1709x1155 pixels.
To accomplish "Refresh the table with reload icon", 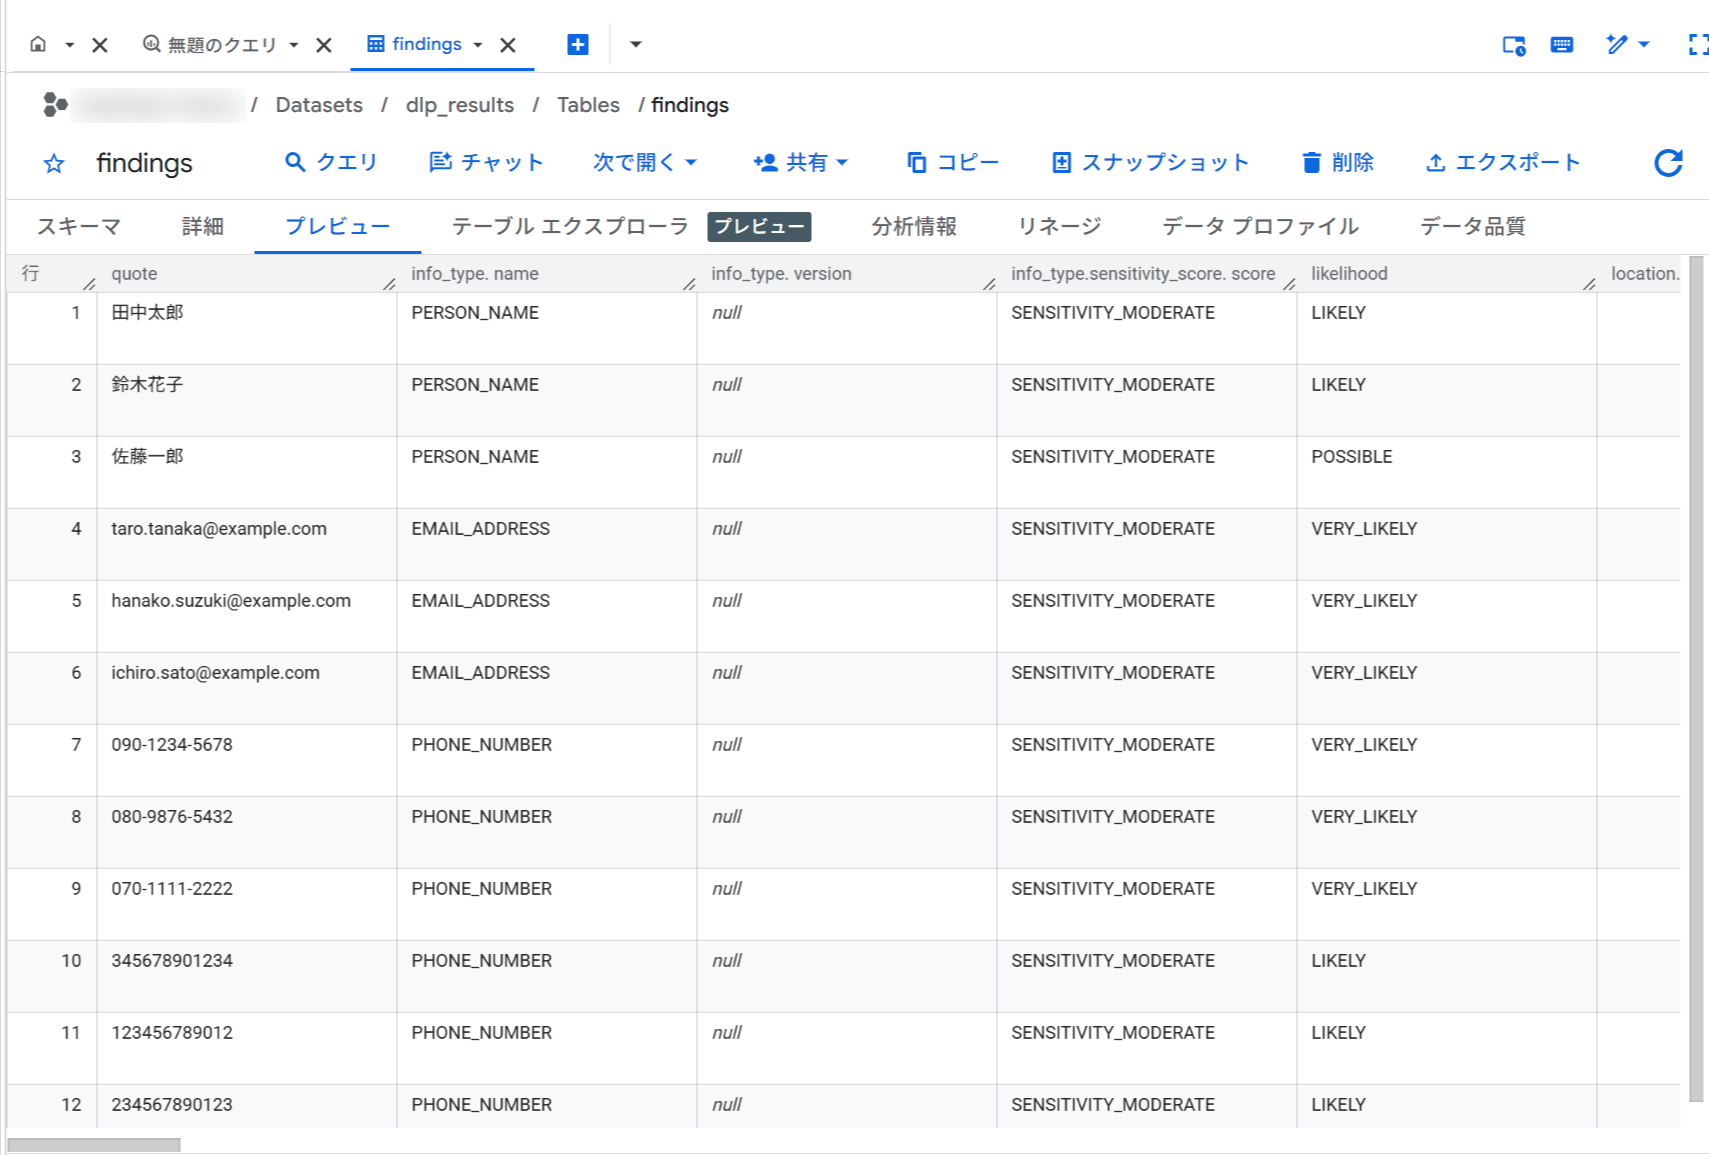I will pos(1668,163).
